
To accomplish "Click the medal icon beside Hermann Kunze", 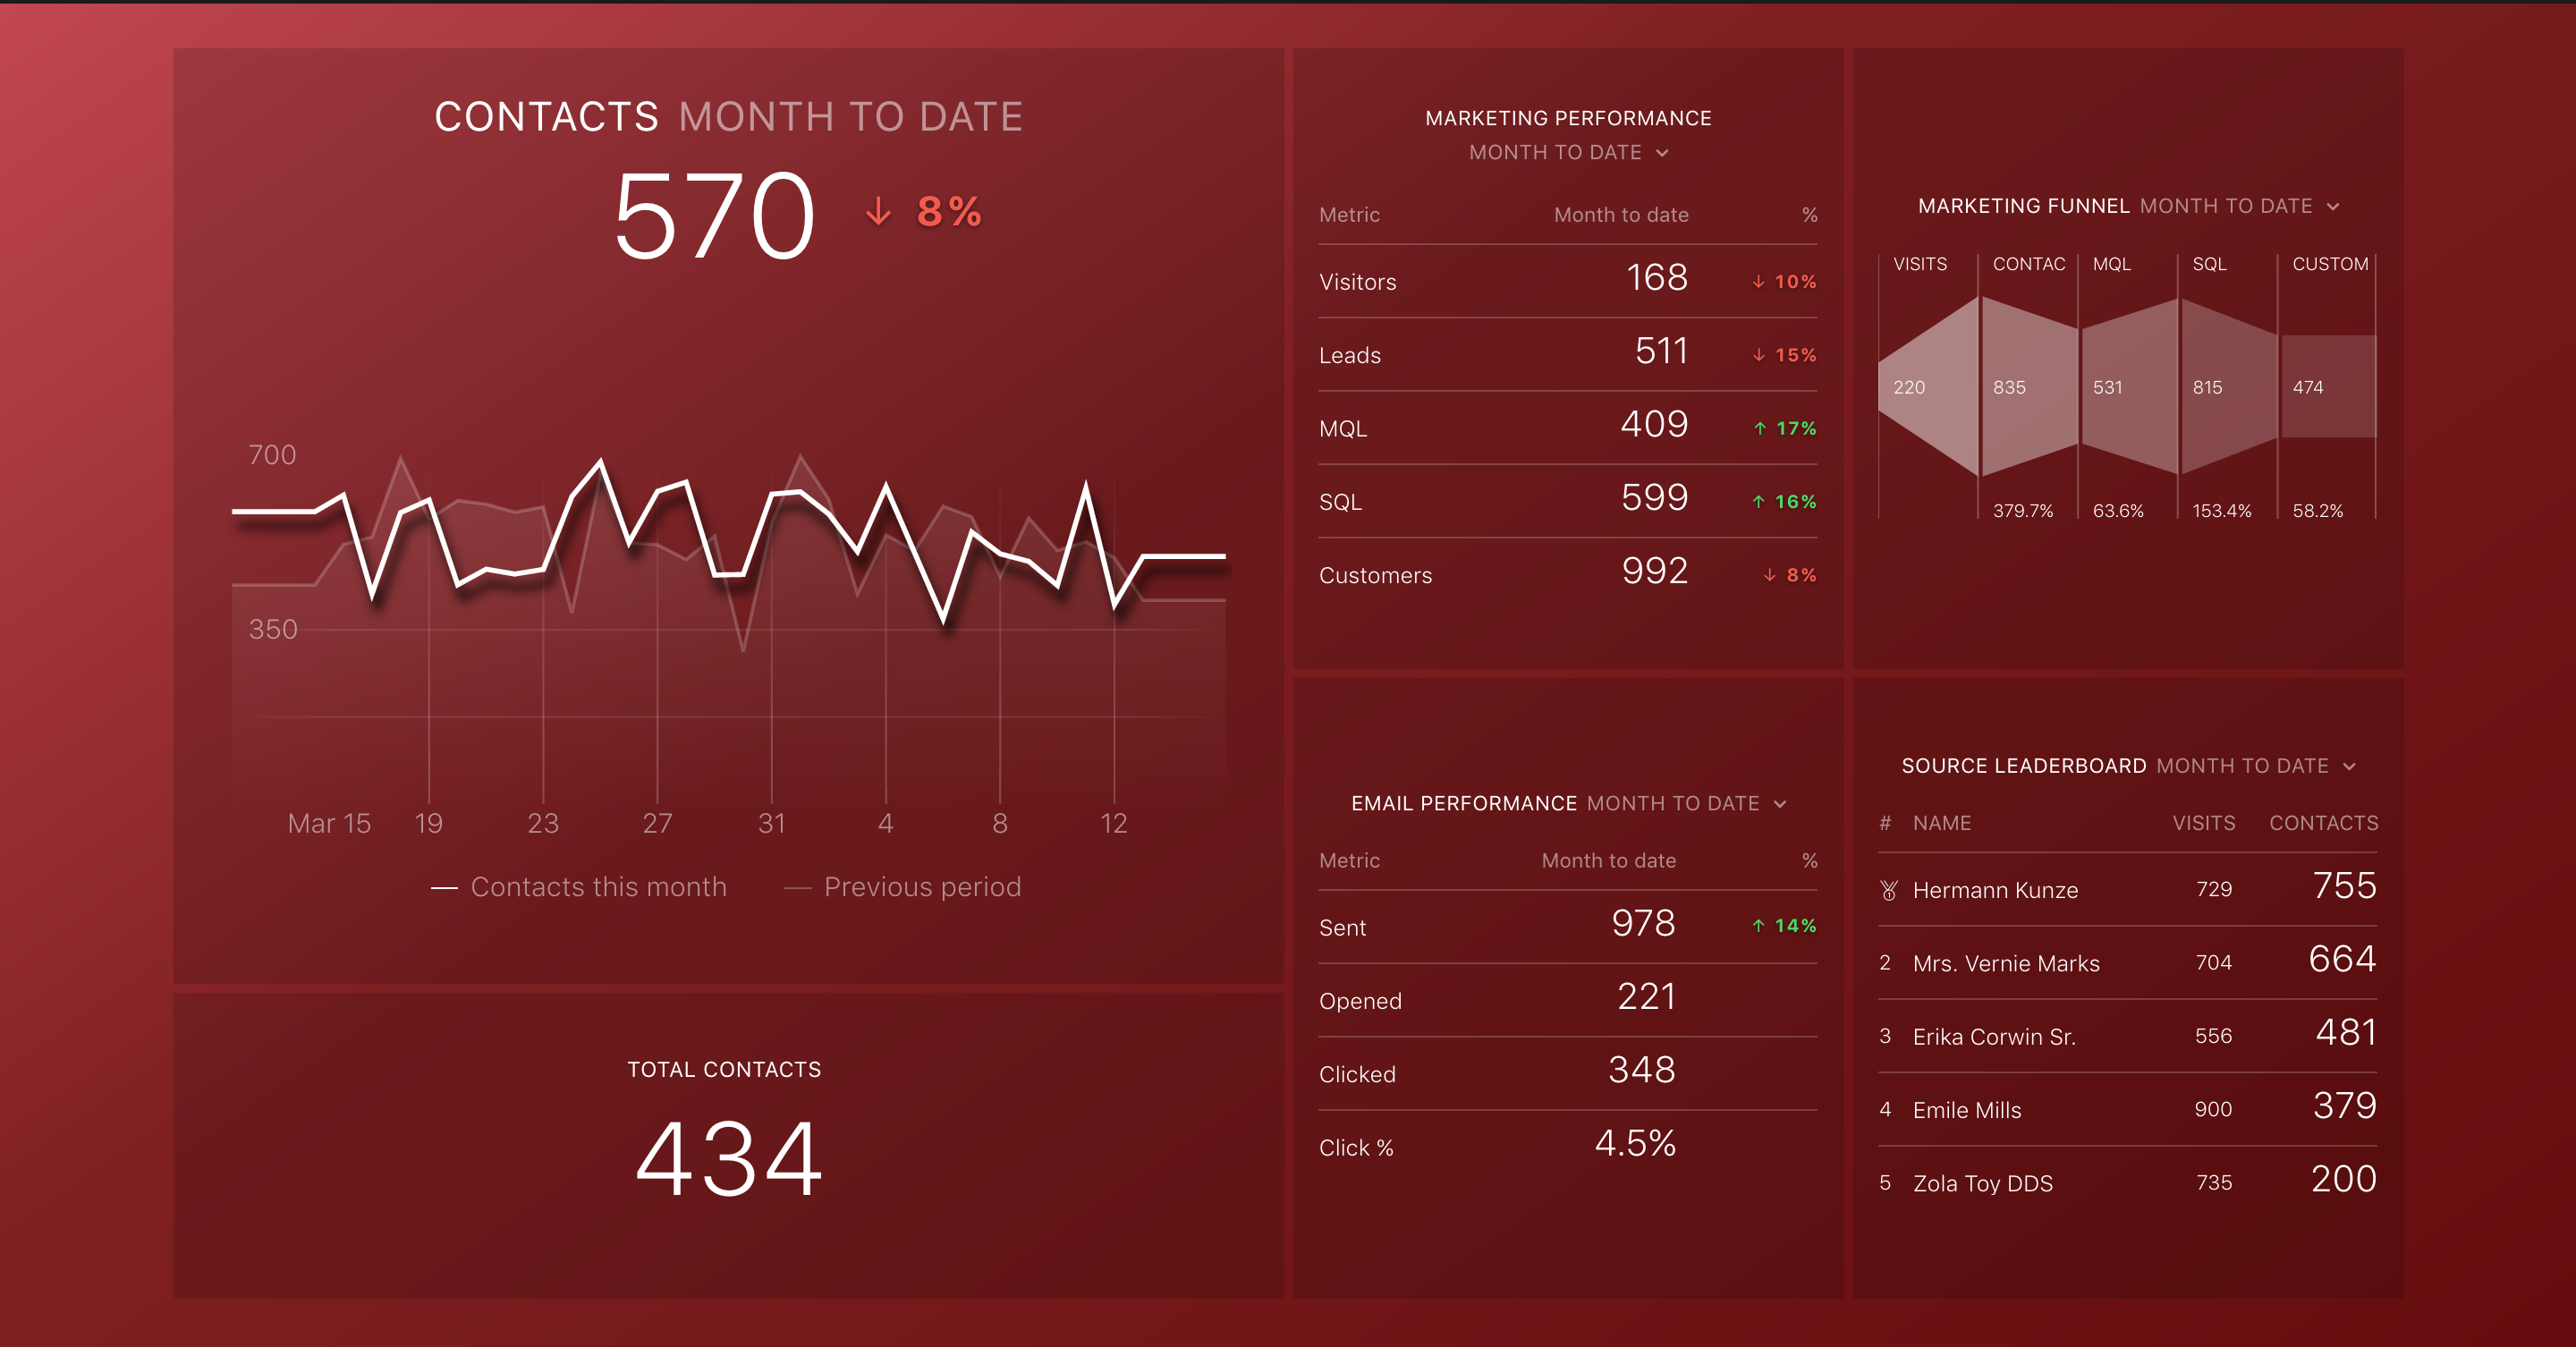I will tap(1888, 890).
